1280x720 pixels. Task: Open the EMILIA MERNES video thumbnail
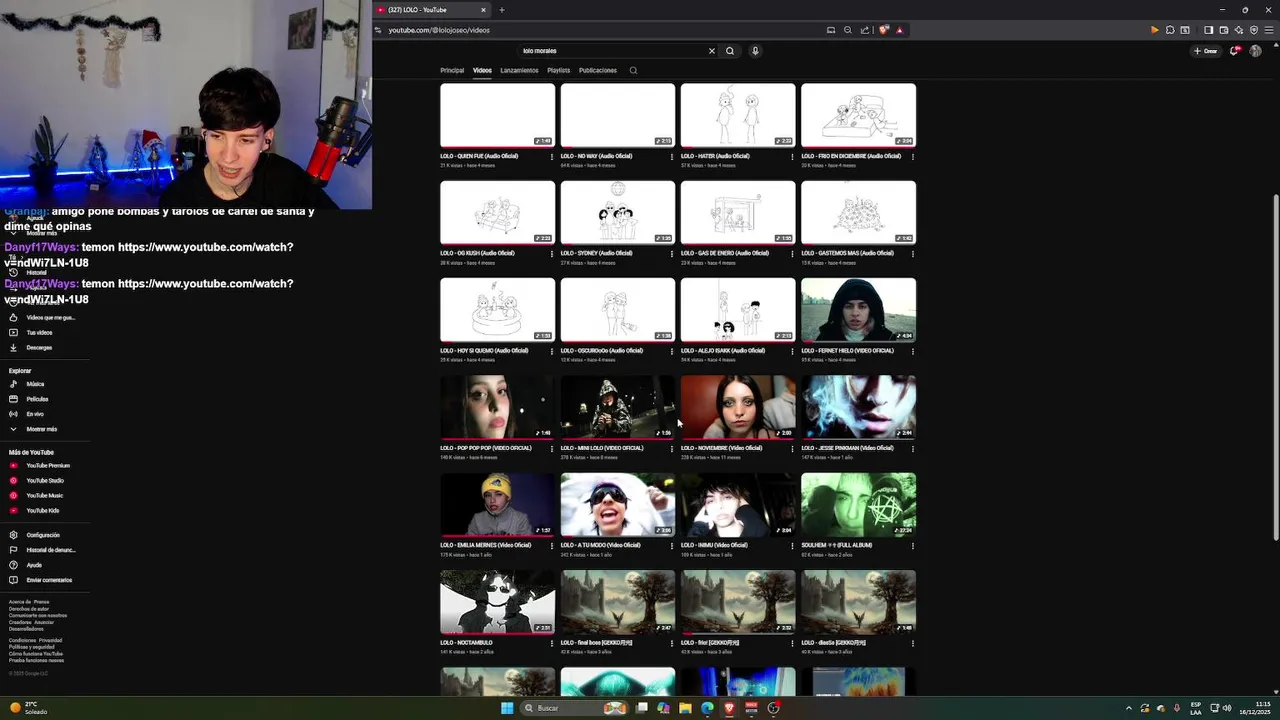point(497,504)
